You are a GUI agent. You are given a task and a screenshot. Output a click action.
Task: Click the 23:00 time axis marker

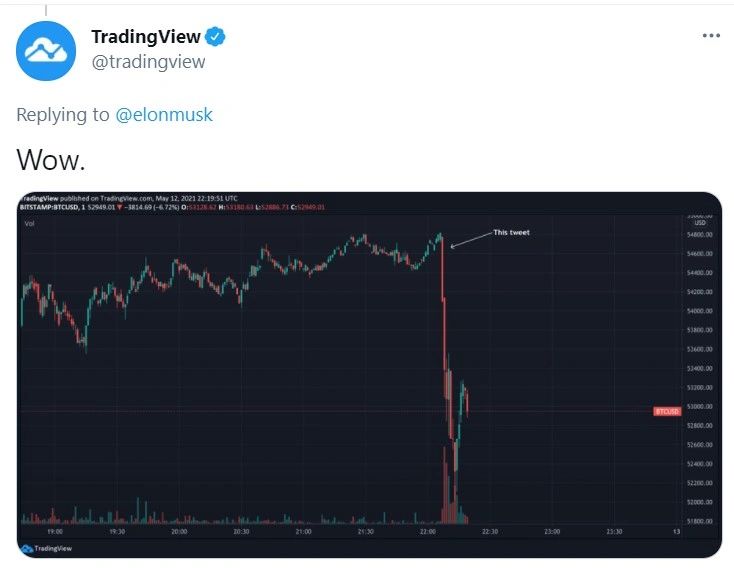point(552,531)
